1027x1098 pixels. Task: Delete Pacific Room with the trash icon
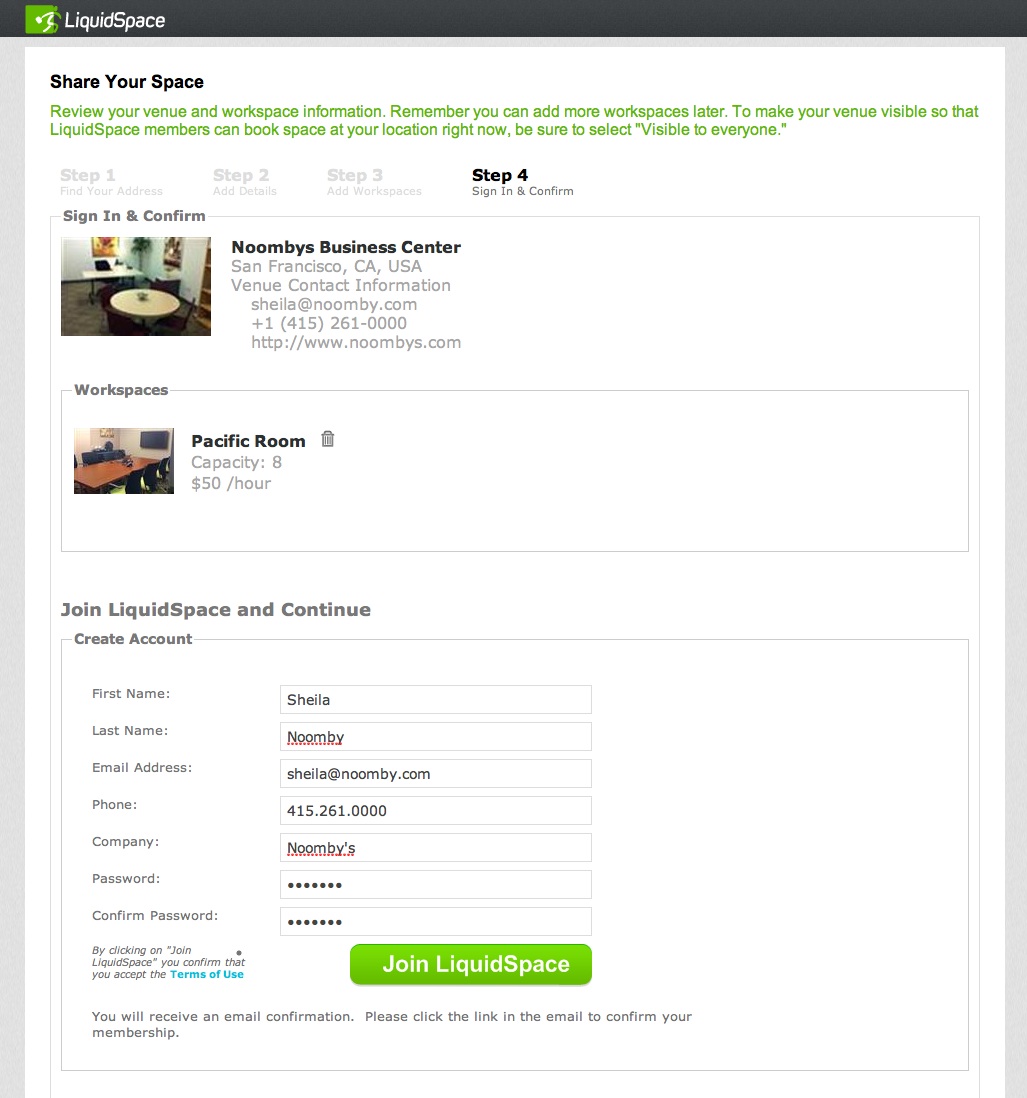tap(328, 439)
